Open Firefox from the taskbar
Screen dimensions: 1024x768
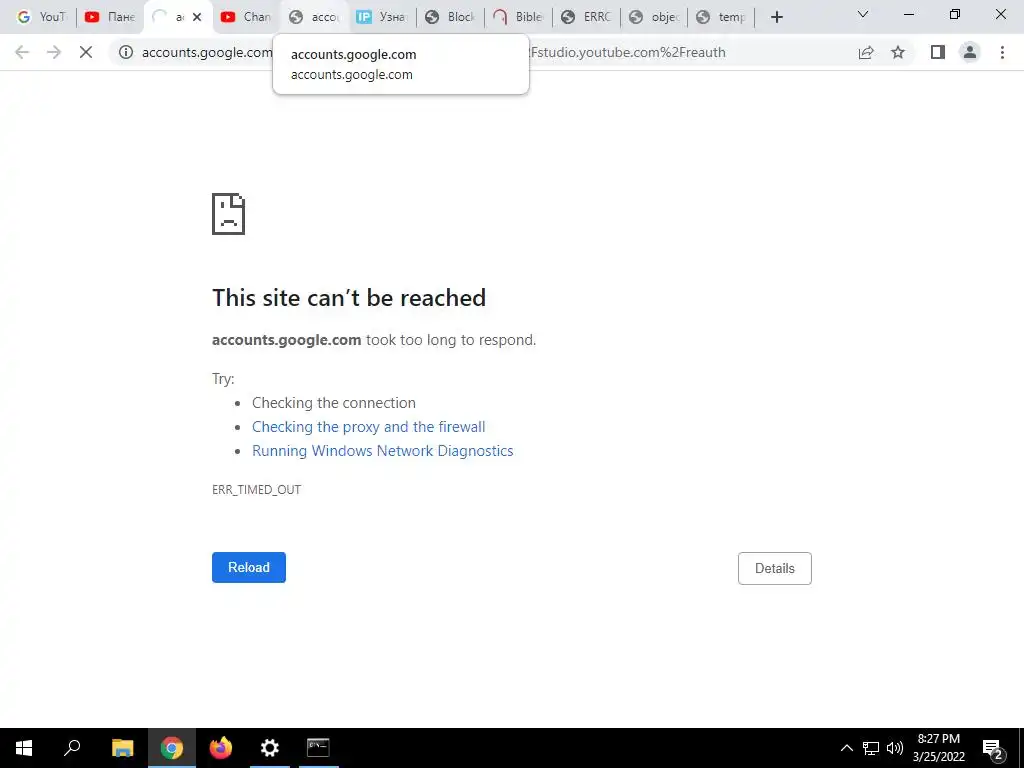click(221, 748)
